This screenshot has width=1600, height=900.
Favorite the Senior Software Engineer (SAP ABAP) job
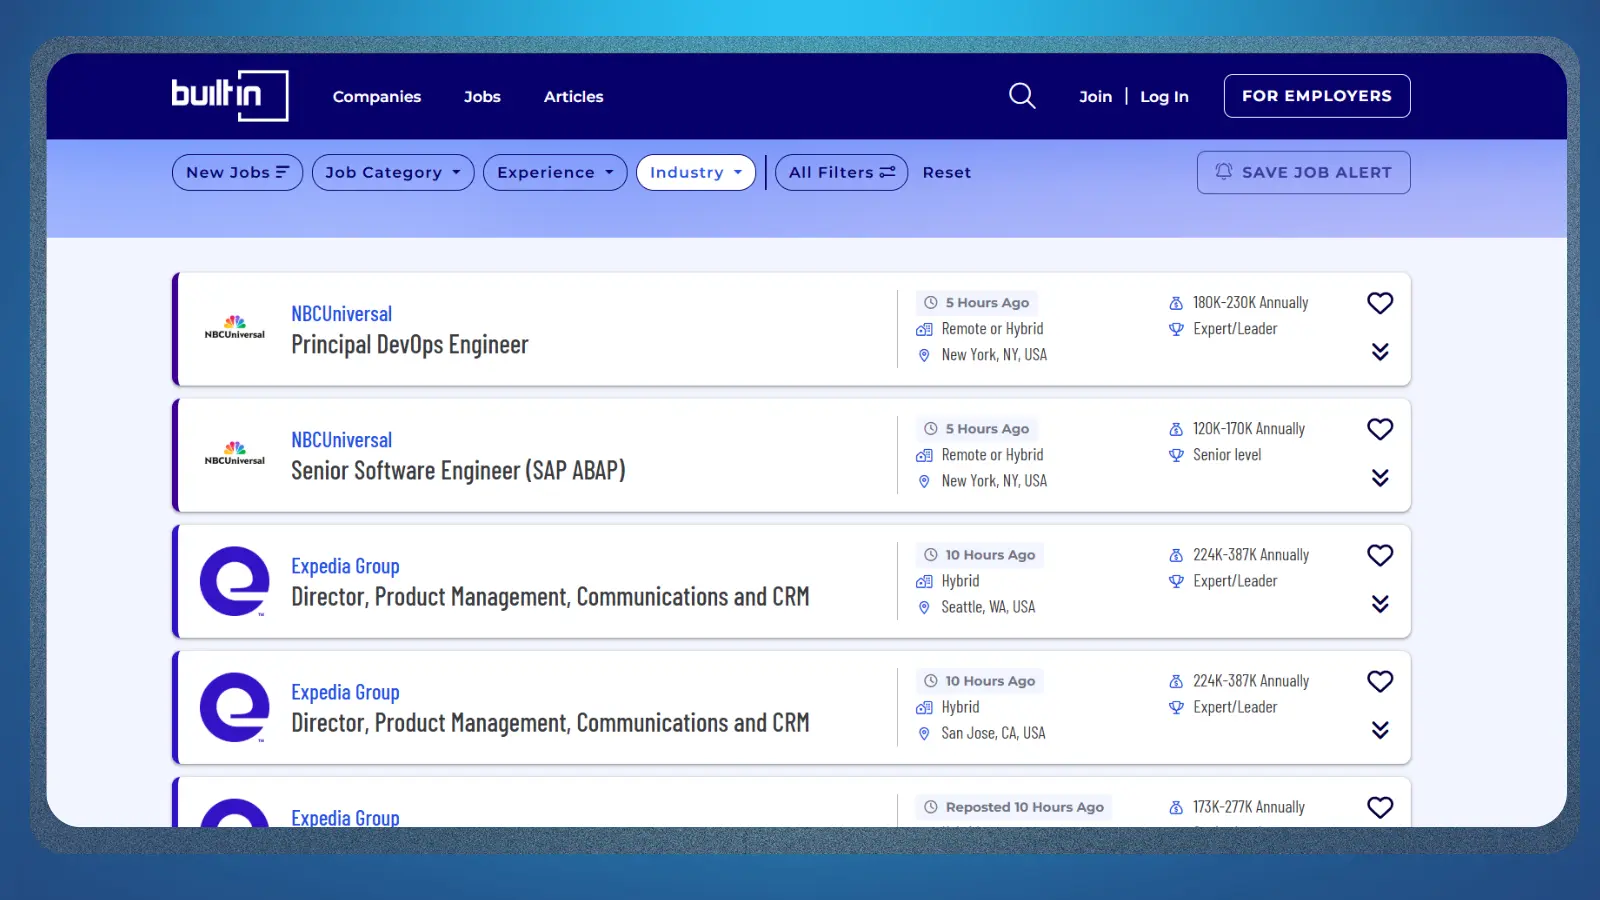click(1380, 429)
